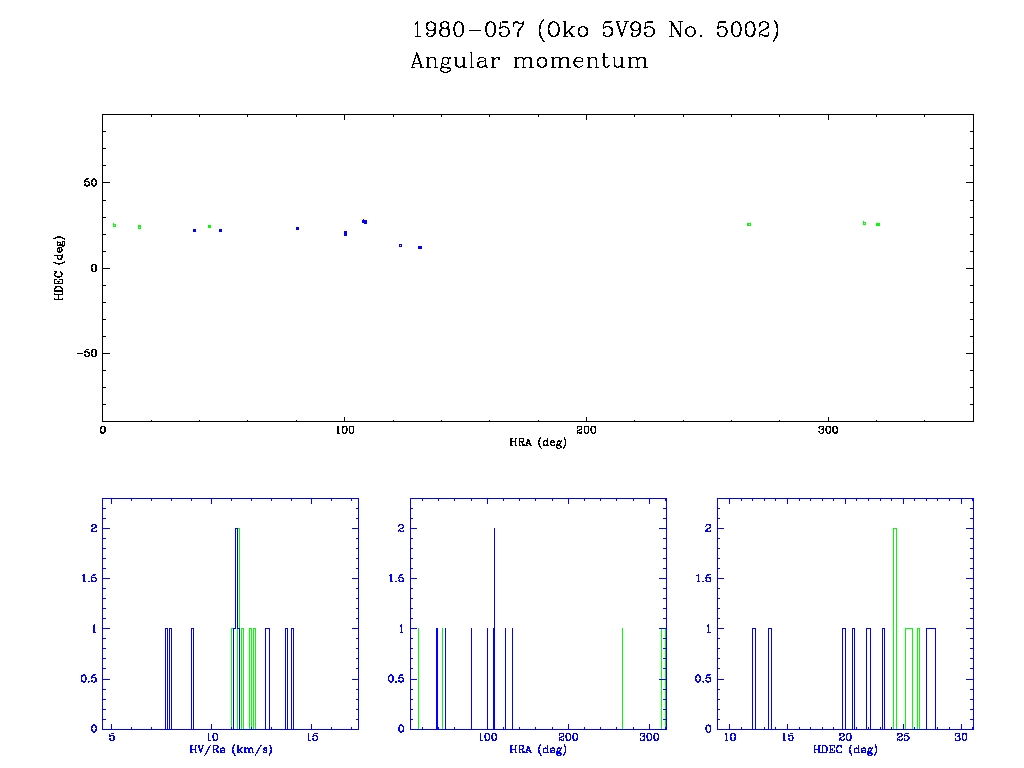Select the leftmost green point in scatter plot
The height and width of the screenshot is (768, 1024).
(115, 225)
